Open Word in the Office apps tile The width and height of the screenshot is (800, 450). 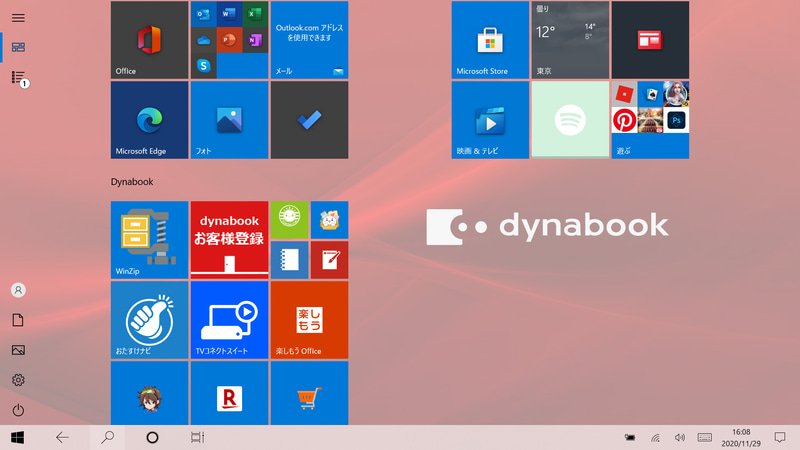229,14
